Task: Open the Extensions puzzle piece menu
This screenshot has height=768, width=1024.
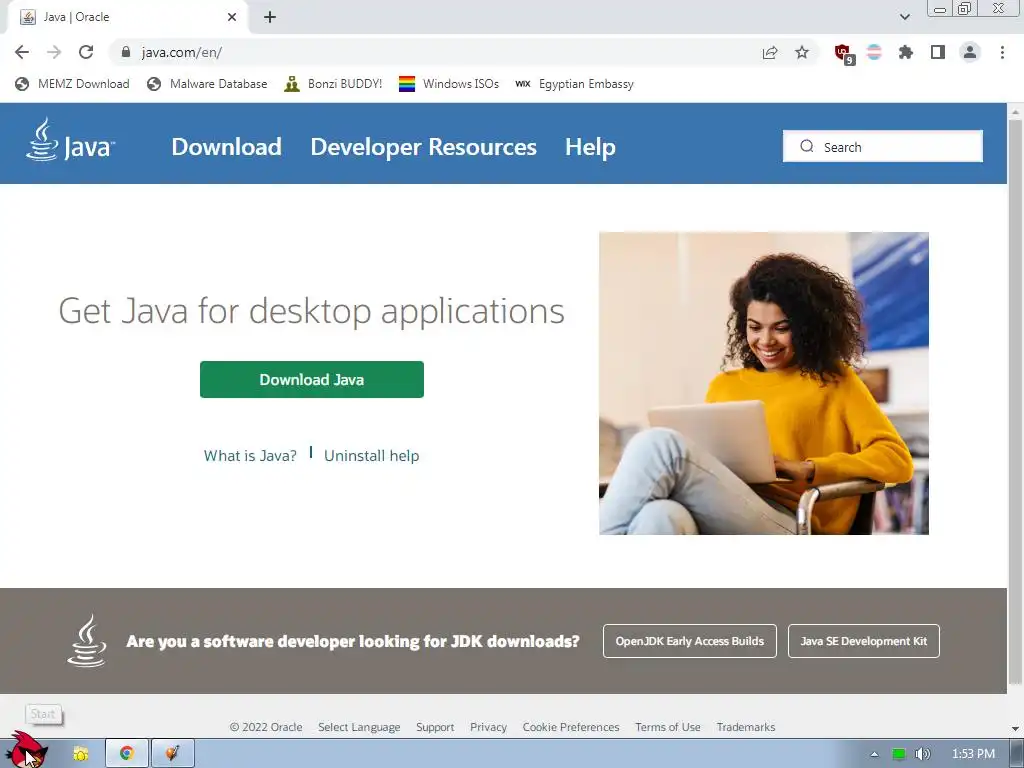Action: click(905, 52)
